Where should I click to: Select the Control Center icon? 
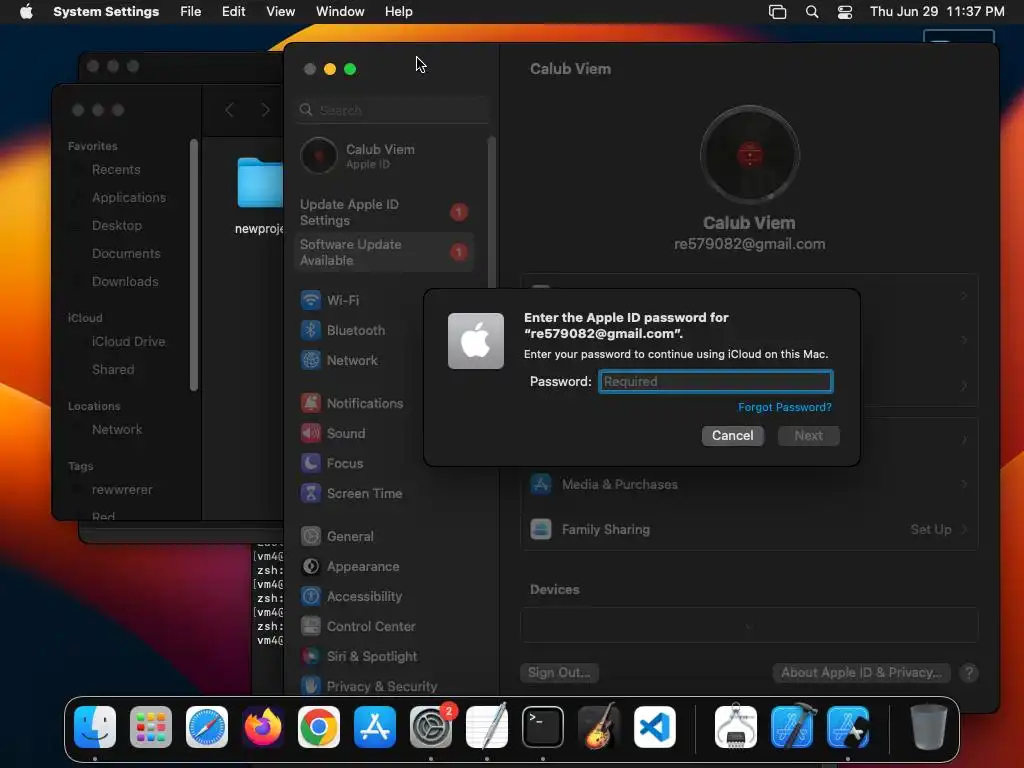311,626
